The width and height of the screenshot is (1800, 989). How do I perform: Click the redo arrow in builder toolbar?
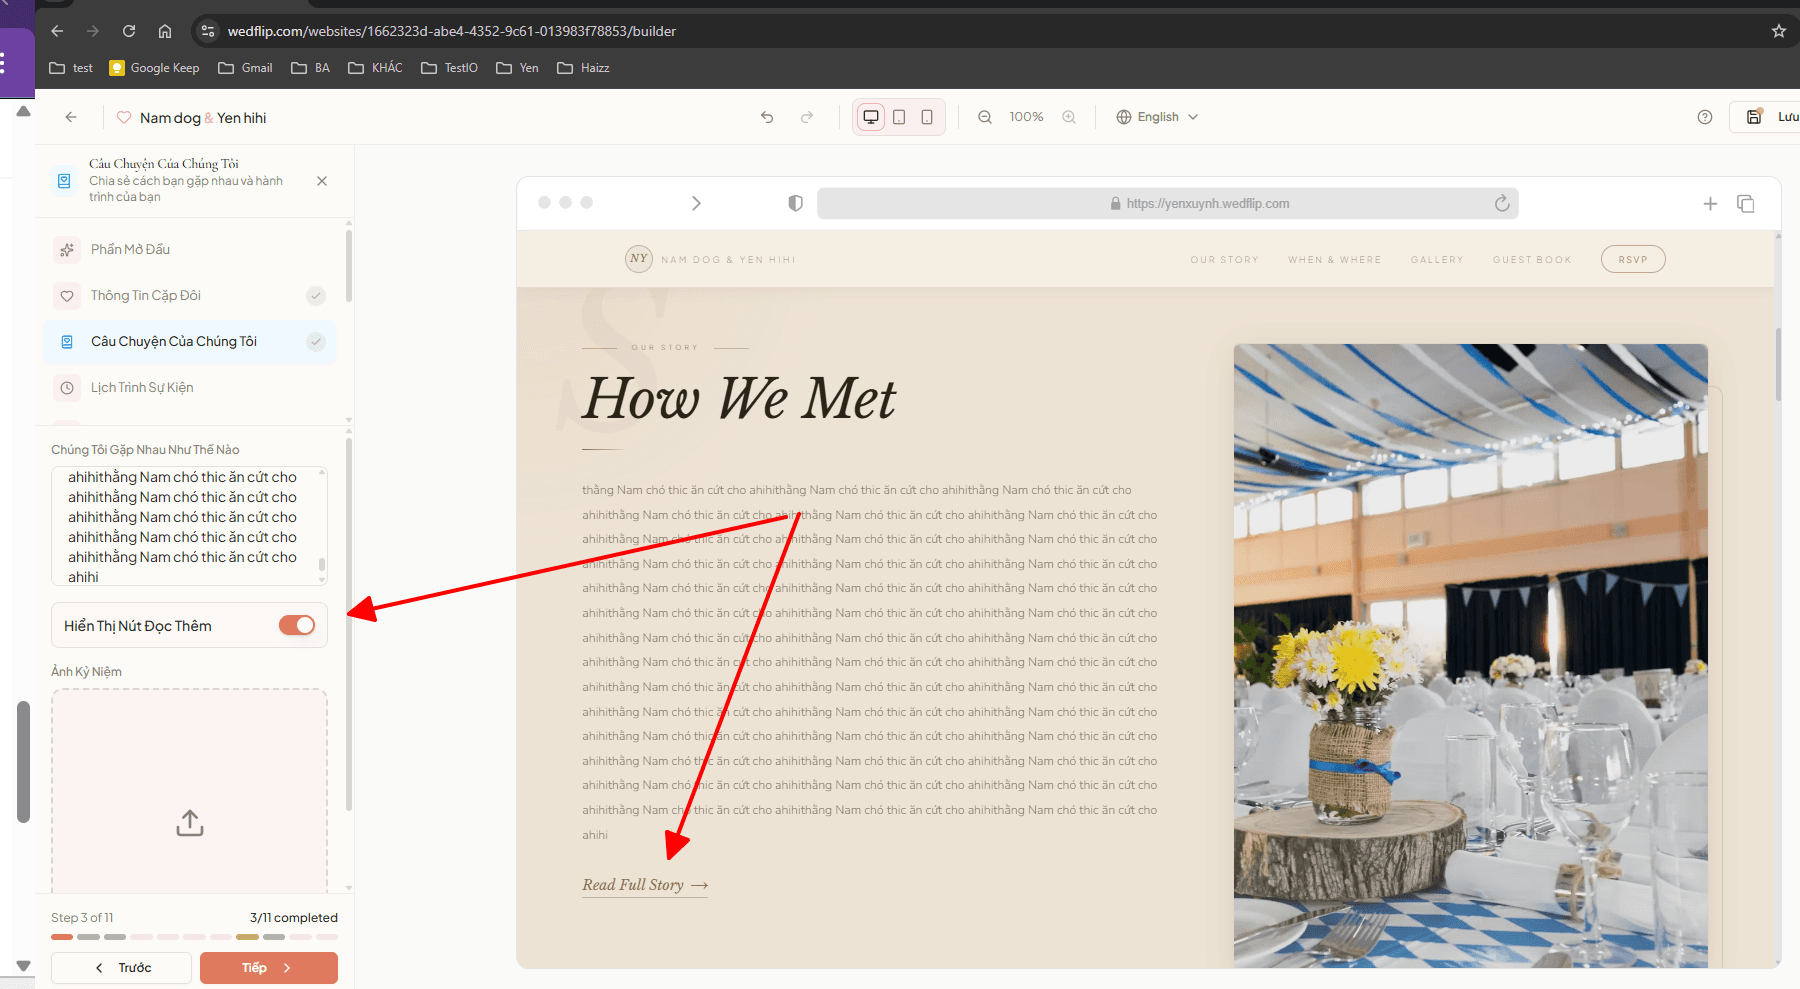[x=807, y=117]
